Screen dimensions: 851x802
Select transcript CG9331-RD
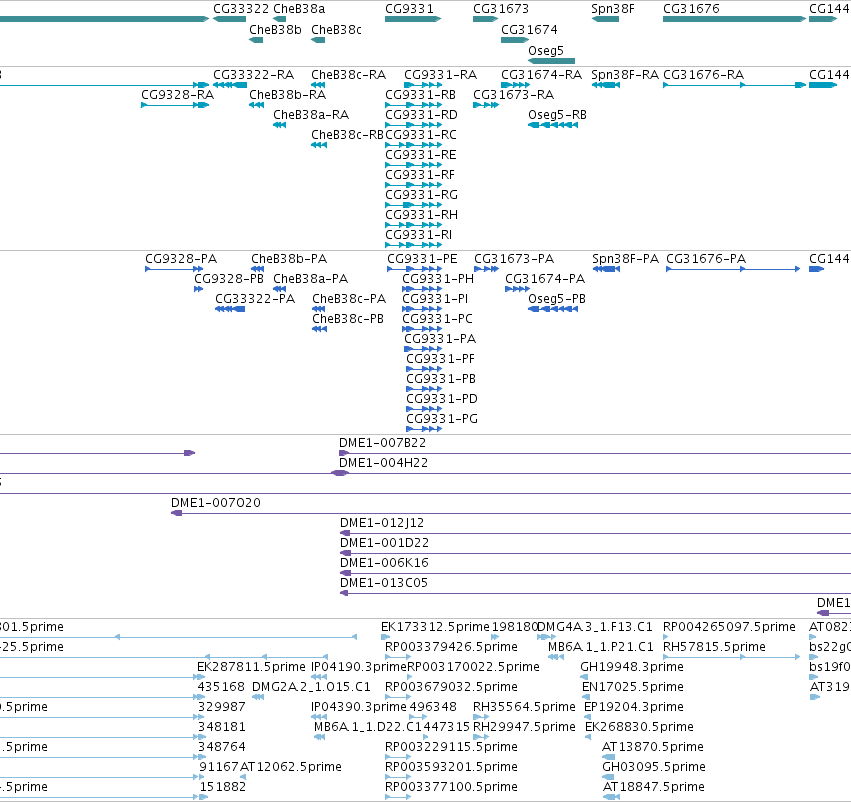pos(421,115)
